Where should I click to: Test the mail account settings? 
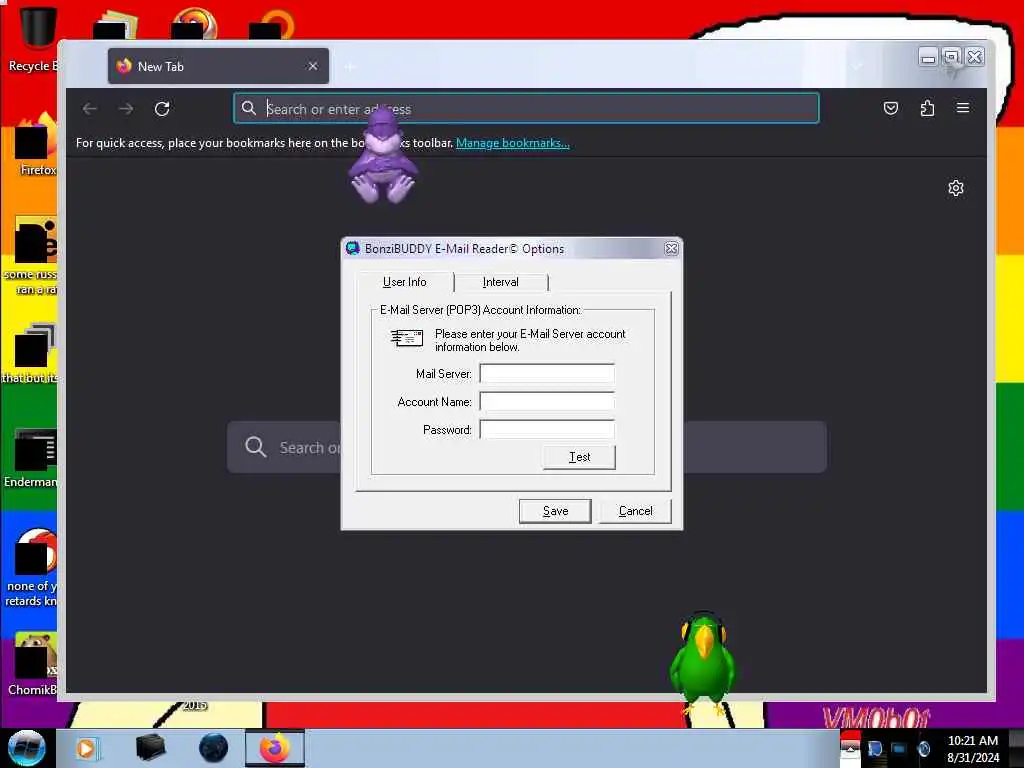pos(579,457)
